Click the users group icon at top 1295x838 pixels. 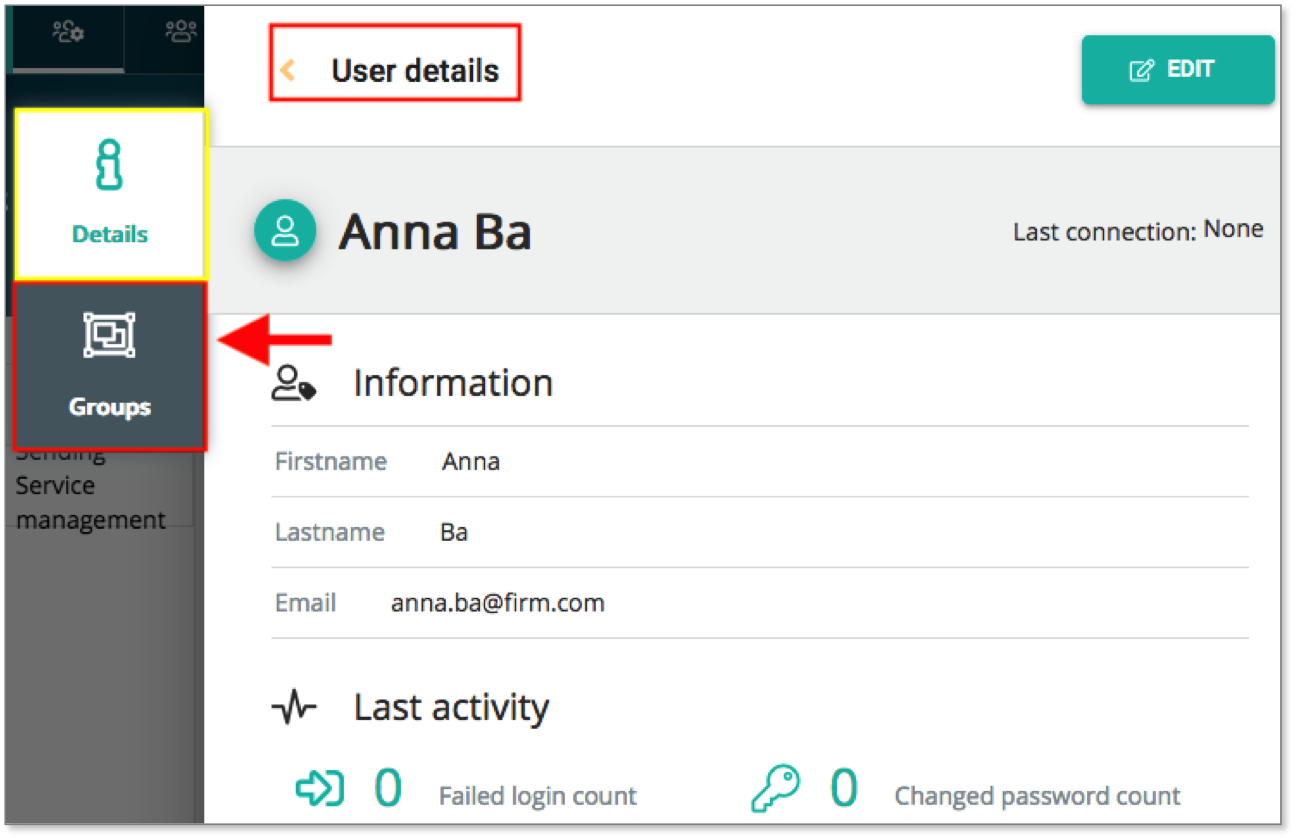tap(181, 32)
